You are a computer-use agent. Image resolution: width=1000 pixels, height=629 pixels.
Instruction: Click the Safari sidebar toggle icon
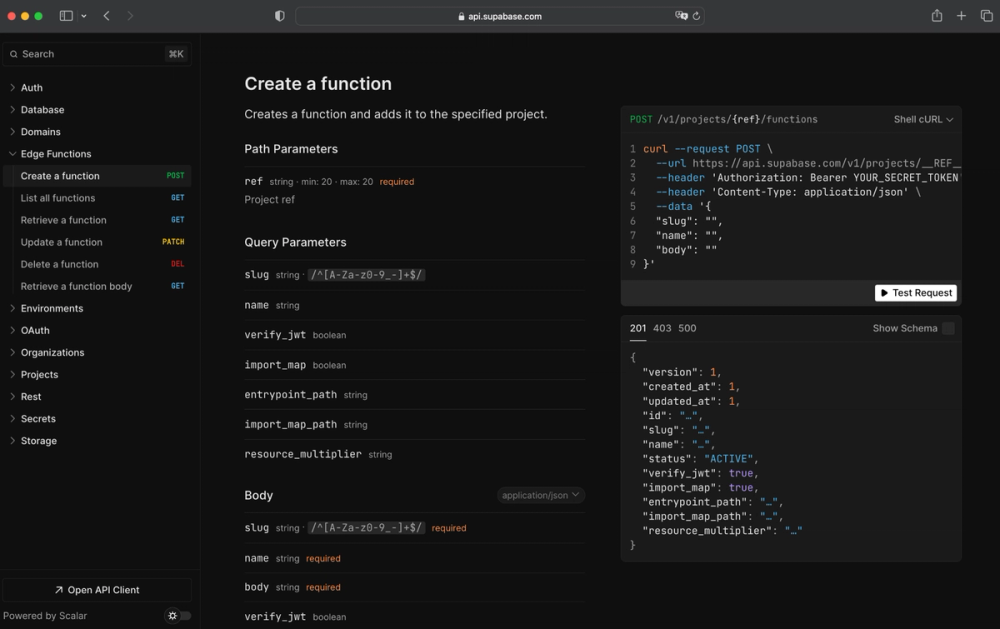pyautogui.click(x=66, y=16)
